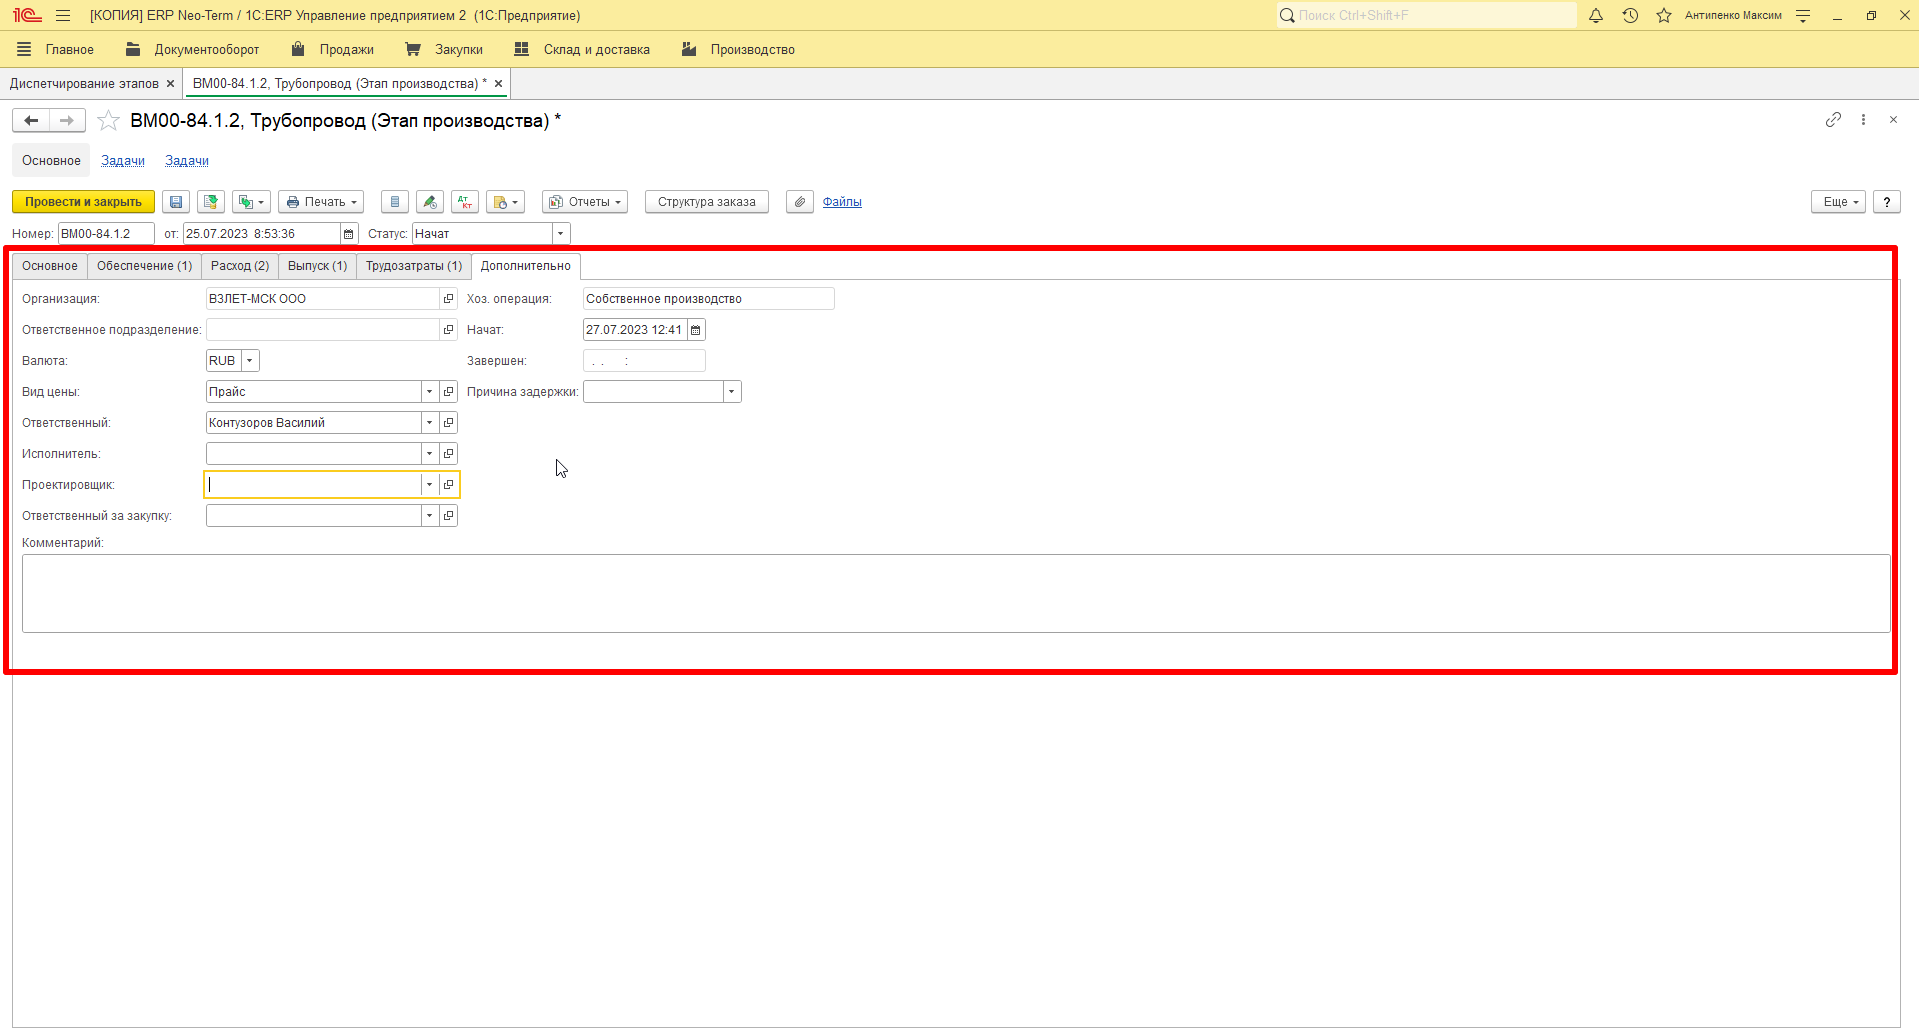Viewport: 1919px width, 1036px height.
Task: Click the pencil edit icon in toolbar
Action: [430, 202]
